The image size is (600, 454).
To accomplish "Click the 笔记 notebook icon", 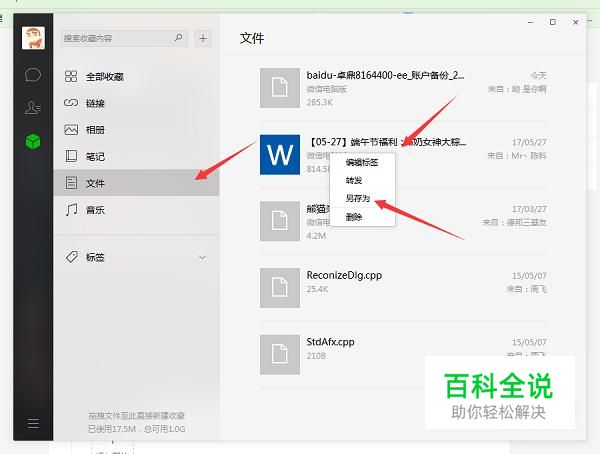I will tap(71, 156).
